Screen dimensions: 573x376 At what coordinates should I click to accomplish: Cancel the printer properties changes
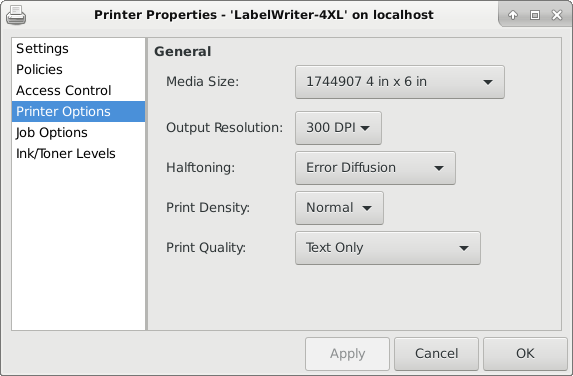point(436,354)
